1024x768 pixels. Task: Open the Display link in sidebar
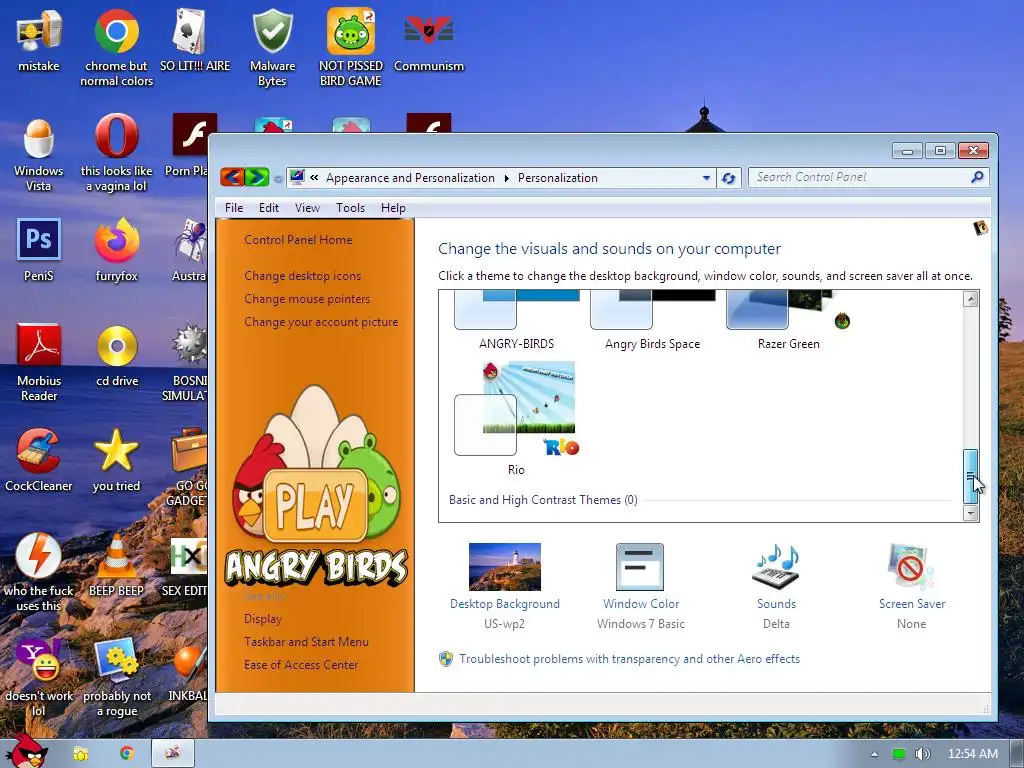point(263,618)
